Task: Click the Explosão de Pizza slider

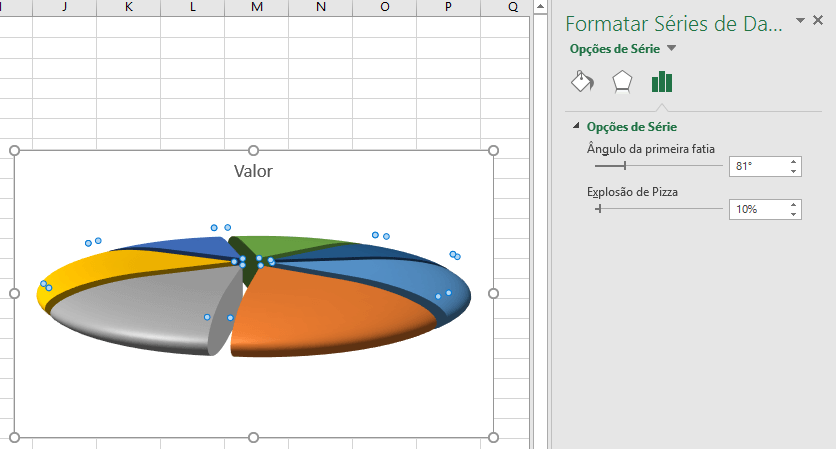Action: tap(658, 209)
